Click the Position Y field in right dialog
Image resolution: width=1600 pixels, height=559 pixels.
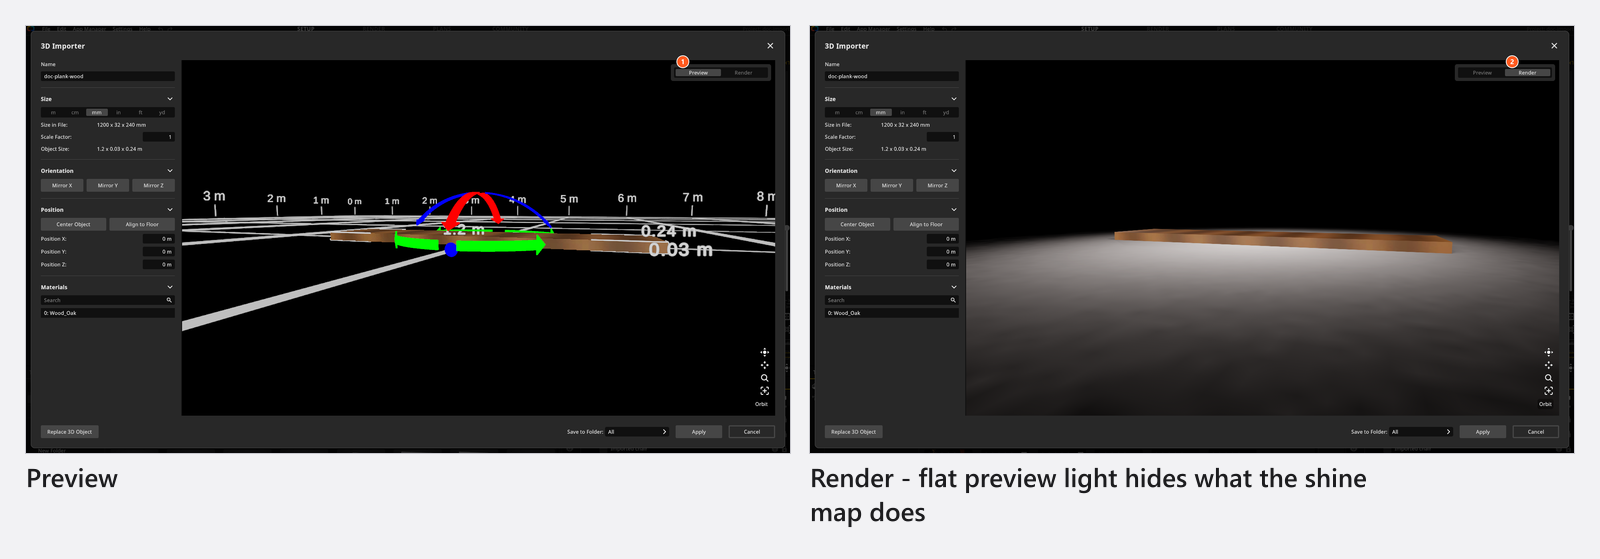click(942, 252)
